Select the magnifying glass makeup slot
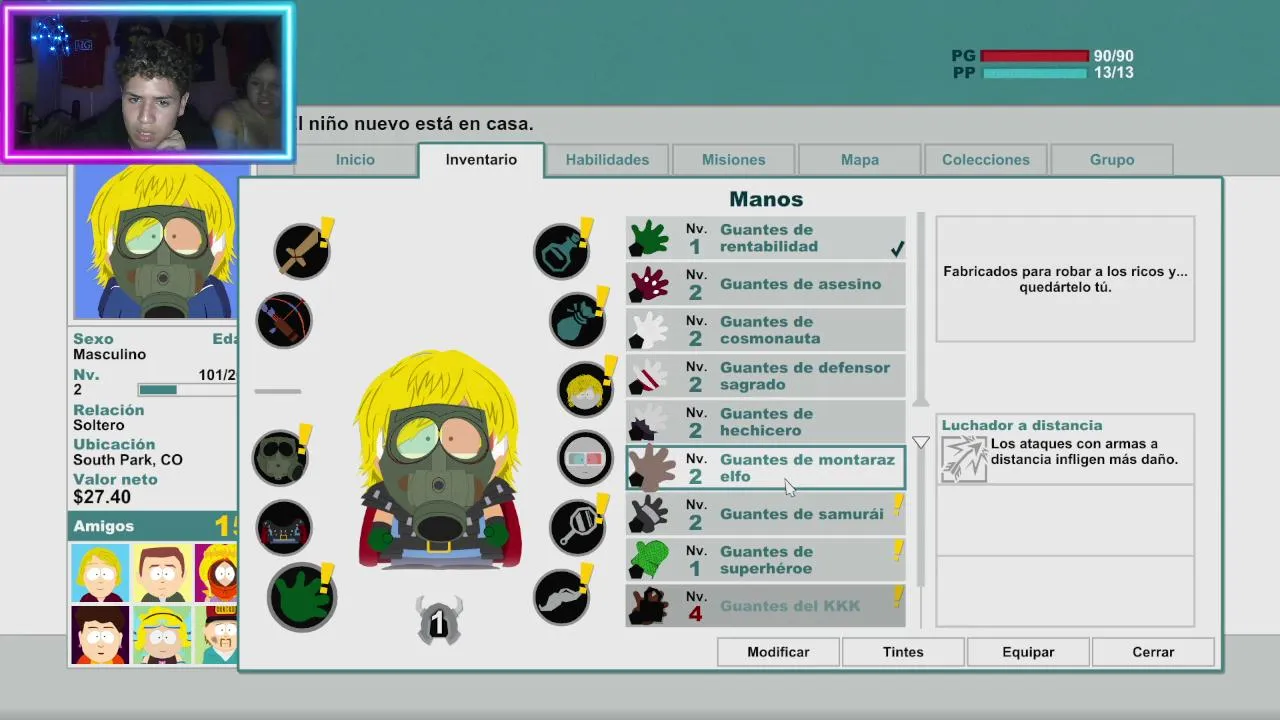Viewport: 1280px width, 720px height. point(577,527)
